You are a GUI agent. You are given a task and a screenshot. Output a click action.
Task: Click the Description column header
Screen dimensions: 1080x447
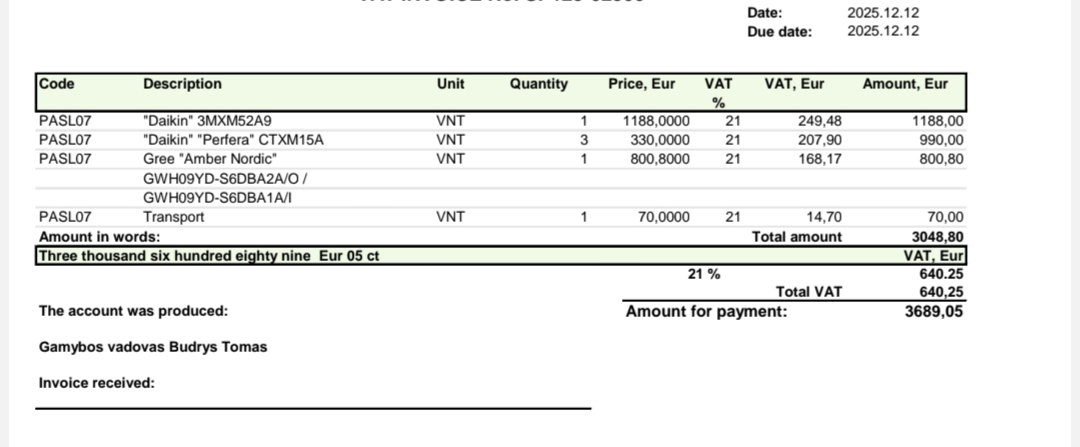click(182, 84)
